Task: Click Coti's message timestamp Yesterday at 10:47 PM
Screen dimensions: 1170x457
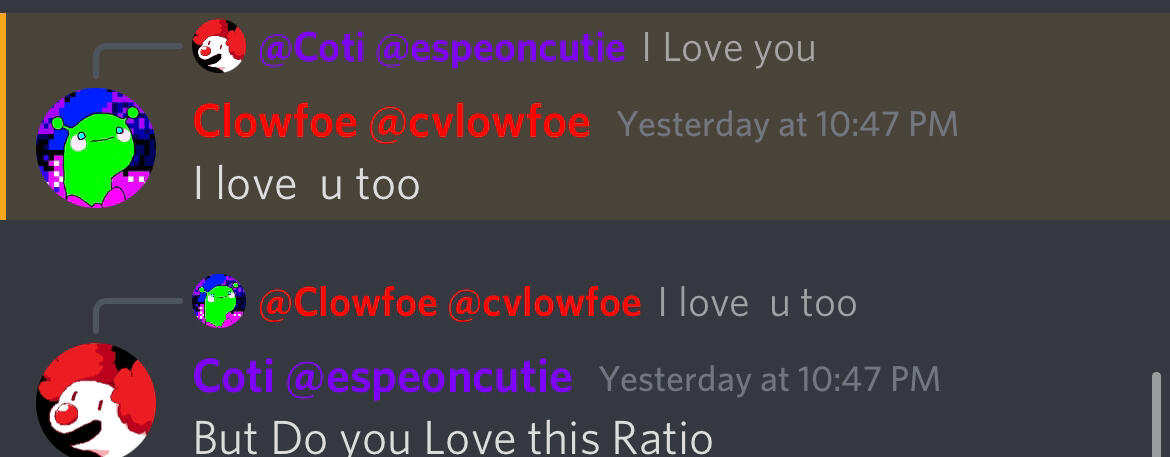Action: pos(769,379)
